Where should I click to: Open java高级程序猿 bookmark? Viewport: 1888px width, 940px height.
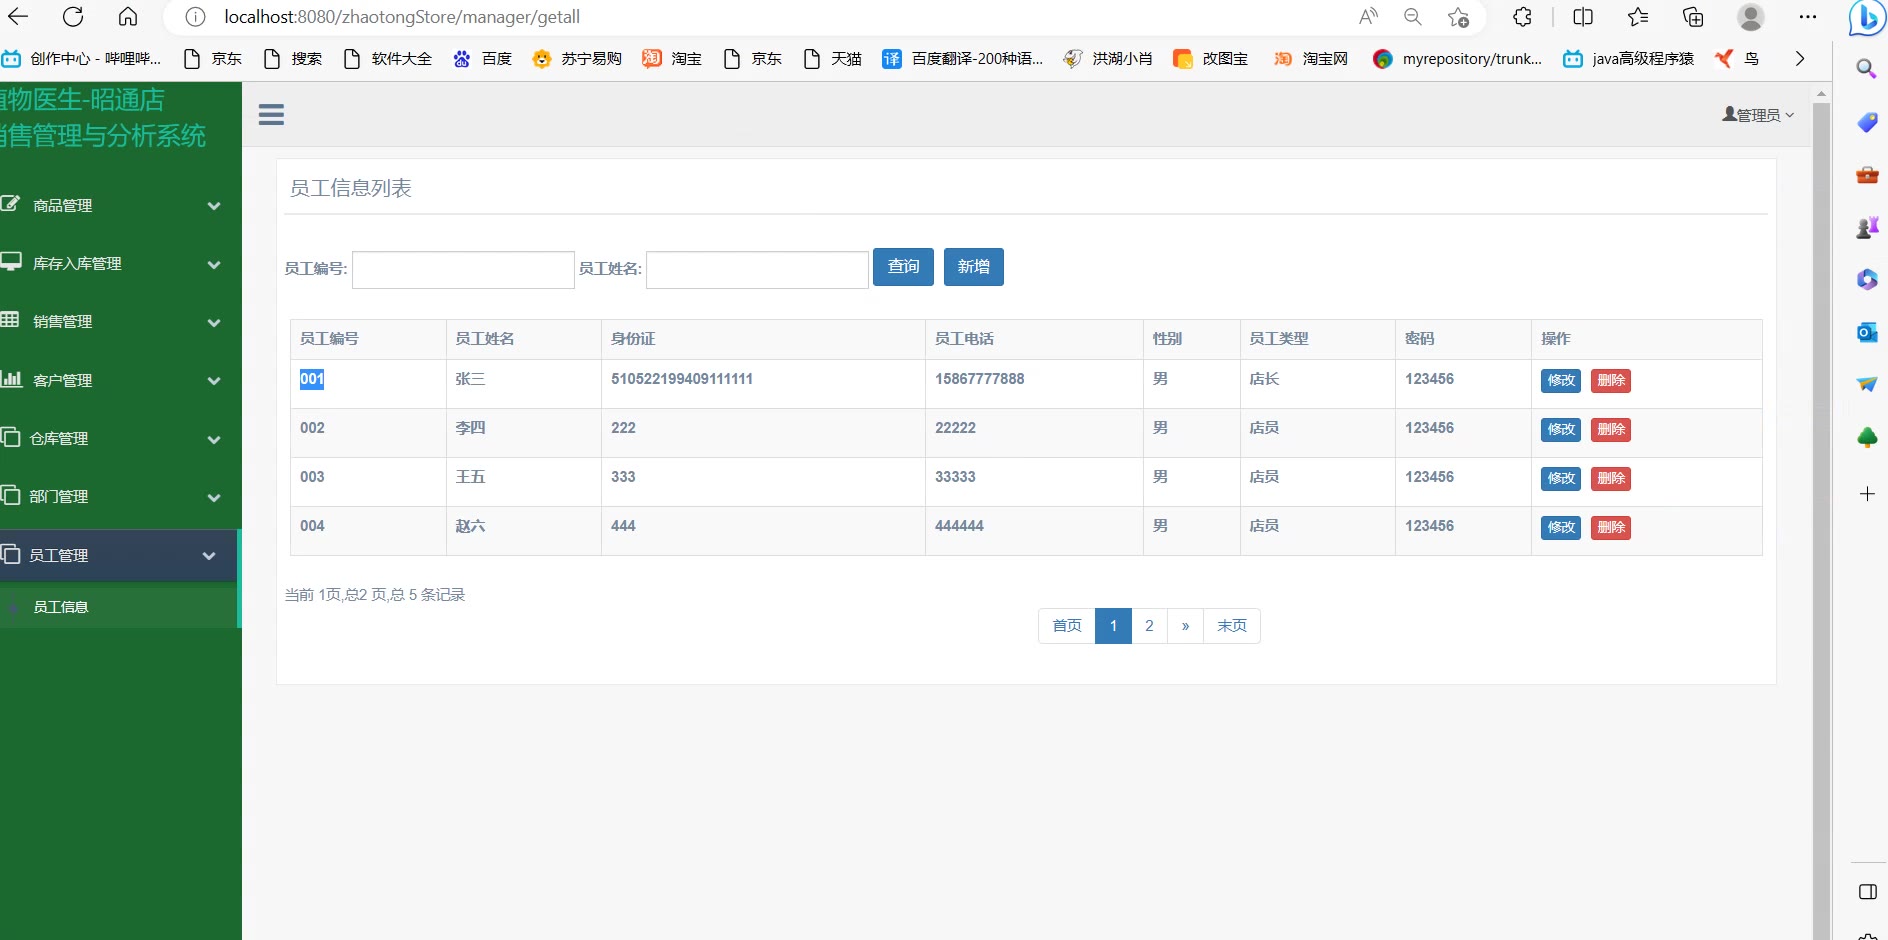click(1629, 59)
